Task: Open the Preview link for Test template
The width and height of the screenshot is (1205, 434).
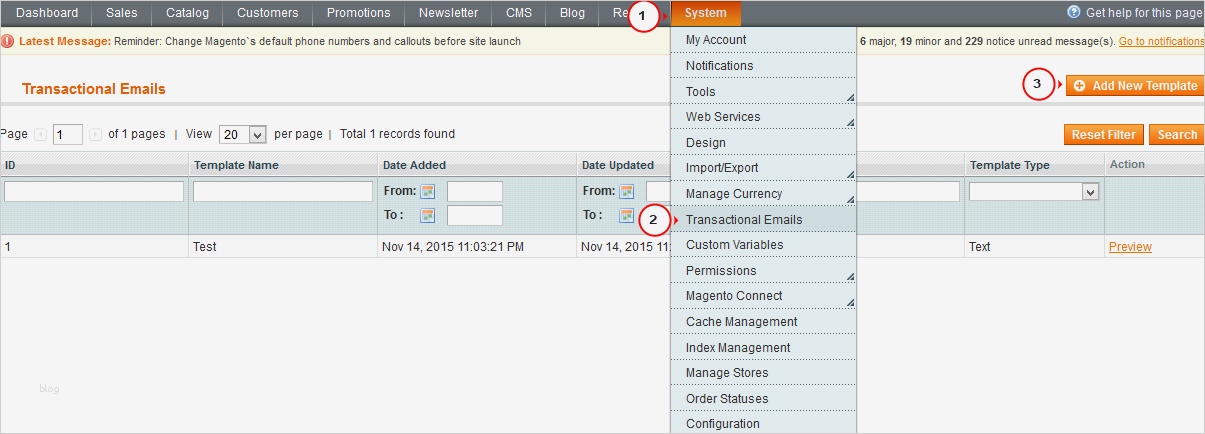Action: 1130,247
